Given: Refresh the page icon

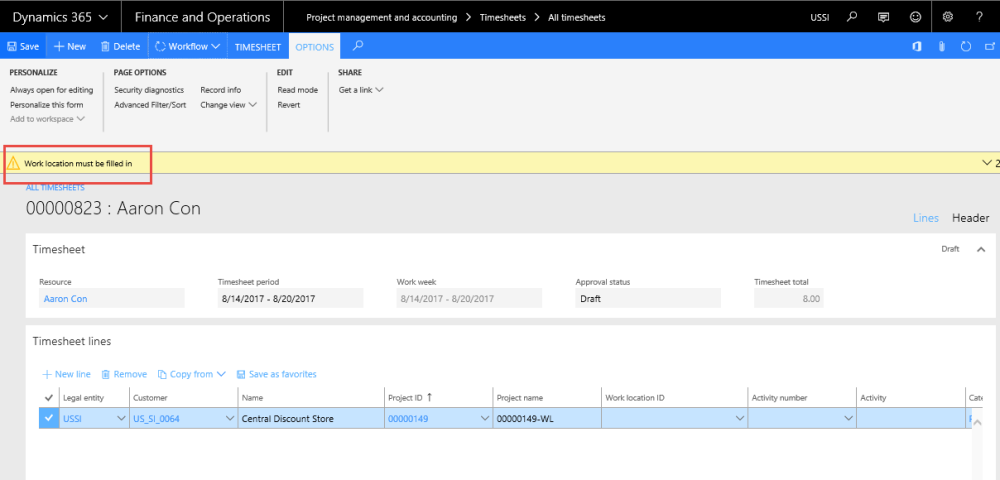Looking at the screenshot, I should (966, 47).
